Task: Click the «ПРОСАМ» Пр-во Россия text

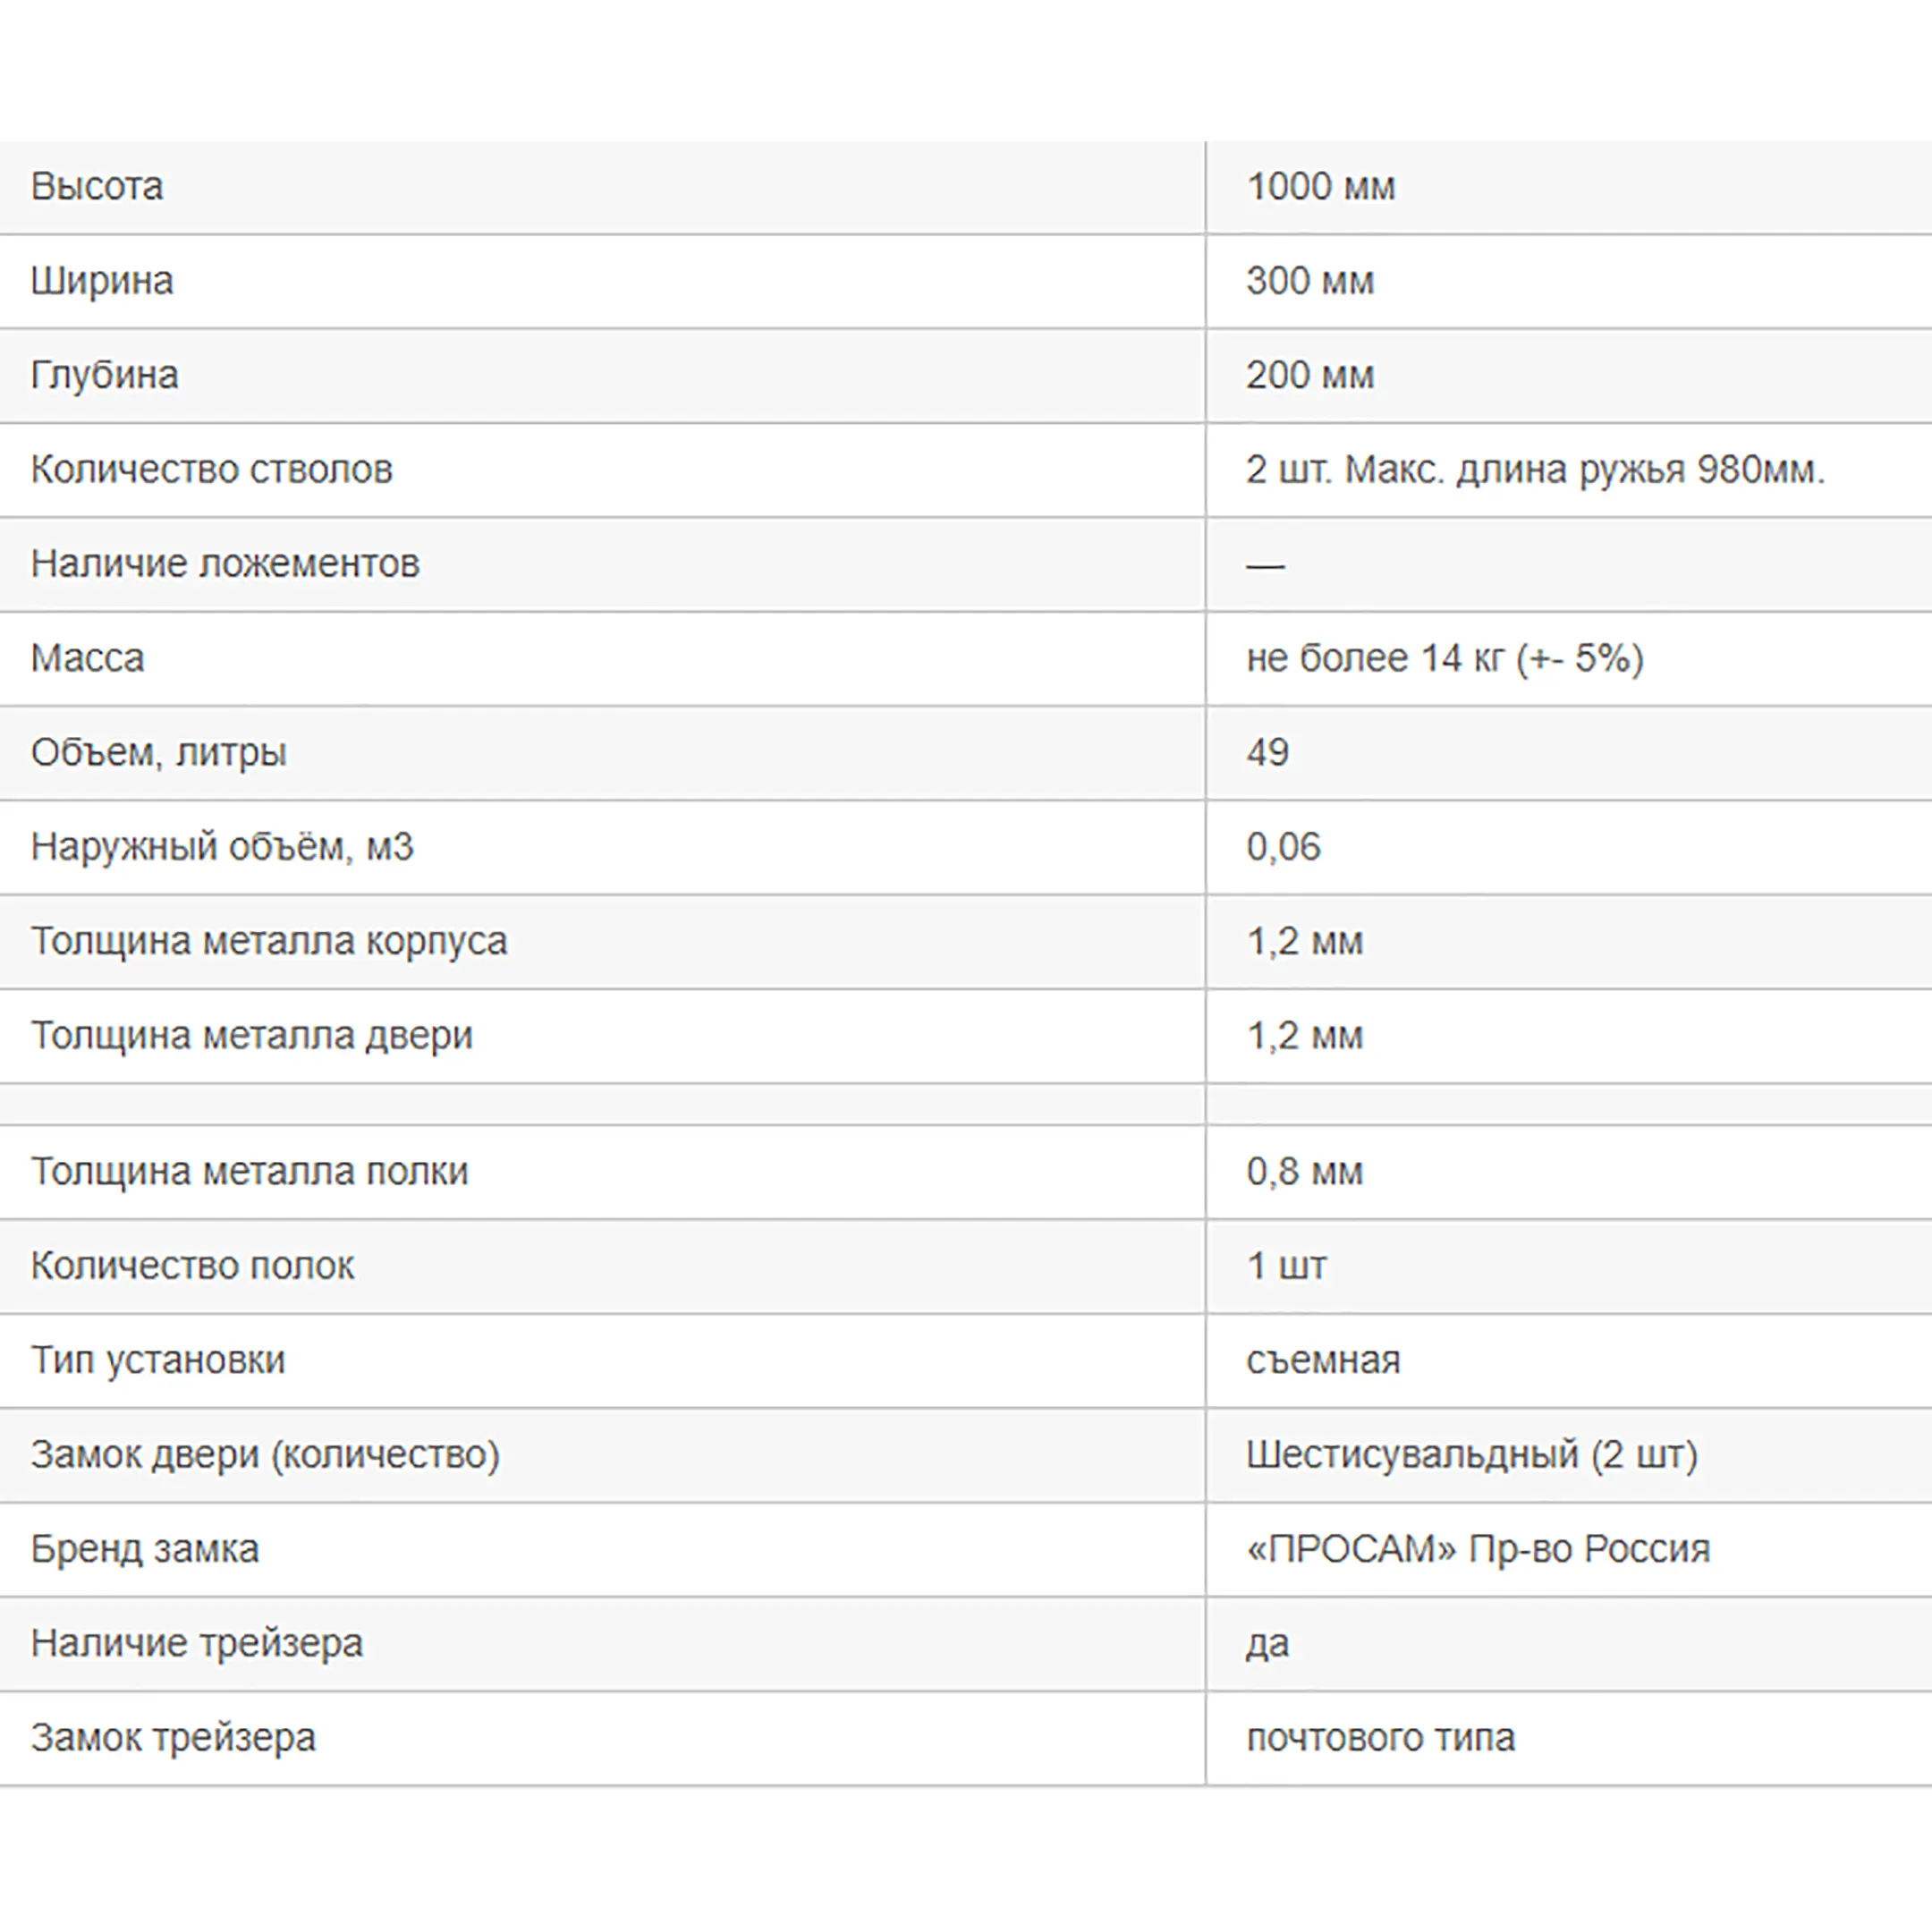Action: (x=1477, y=1549)
